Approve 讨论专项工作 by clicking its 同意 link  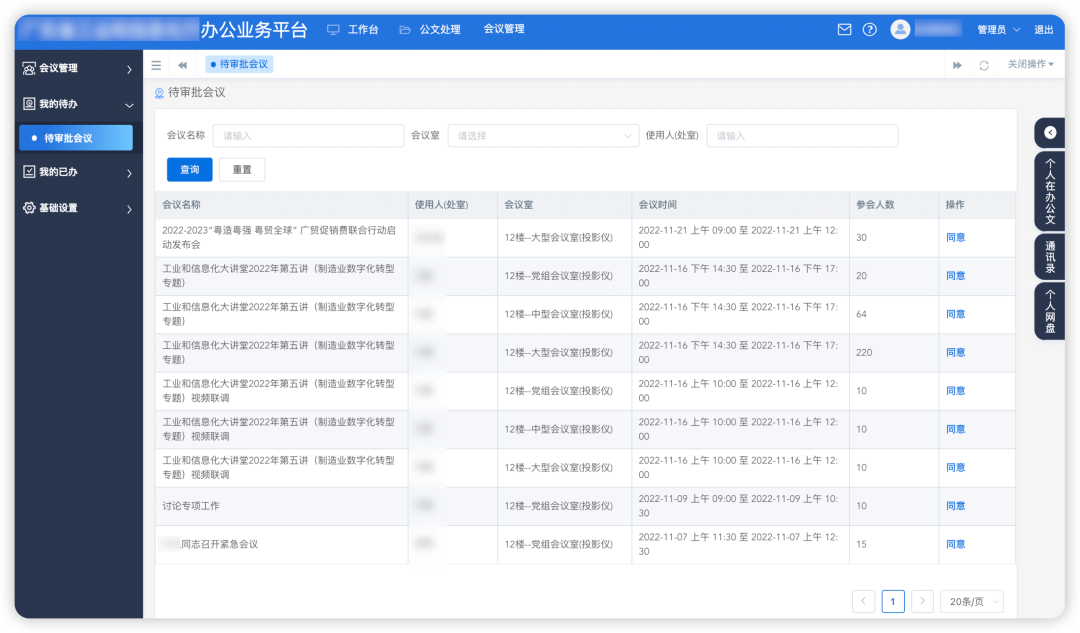pos(955,505)
